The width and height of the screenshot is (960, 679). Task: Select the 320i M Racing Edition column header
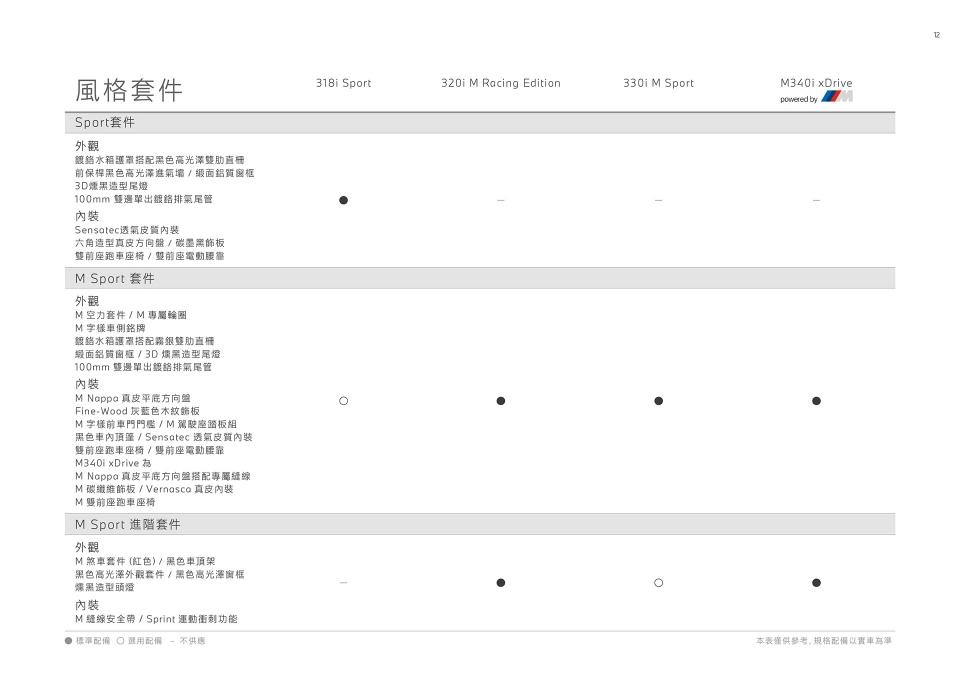point(501,83)
